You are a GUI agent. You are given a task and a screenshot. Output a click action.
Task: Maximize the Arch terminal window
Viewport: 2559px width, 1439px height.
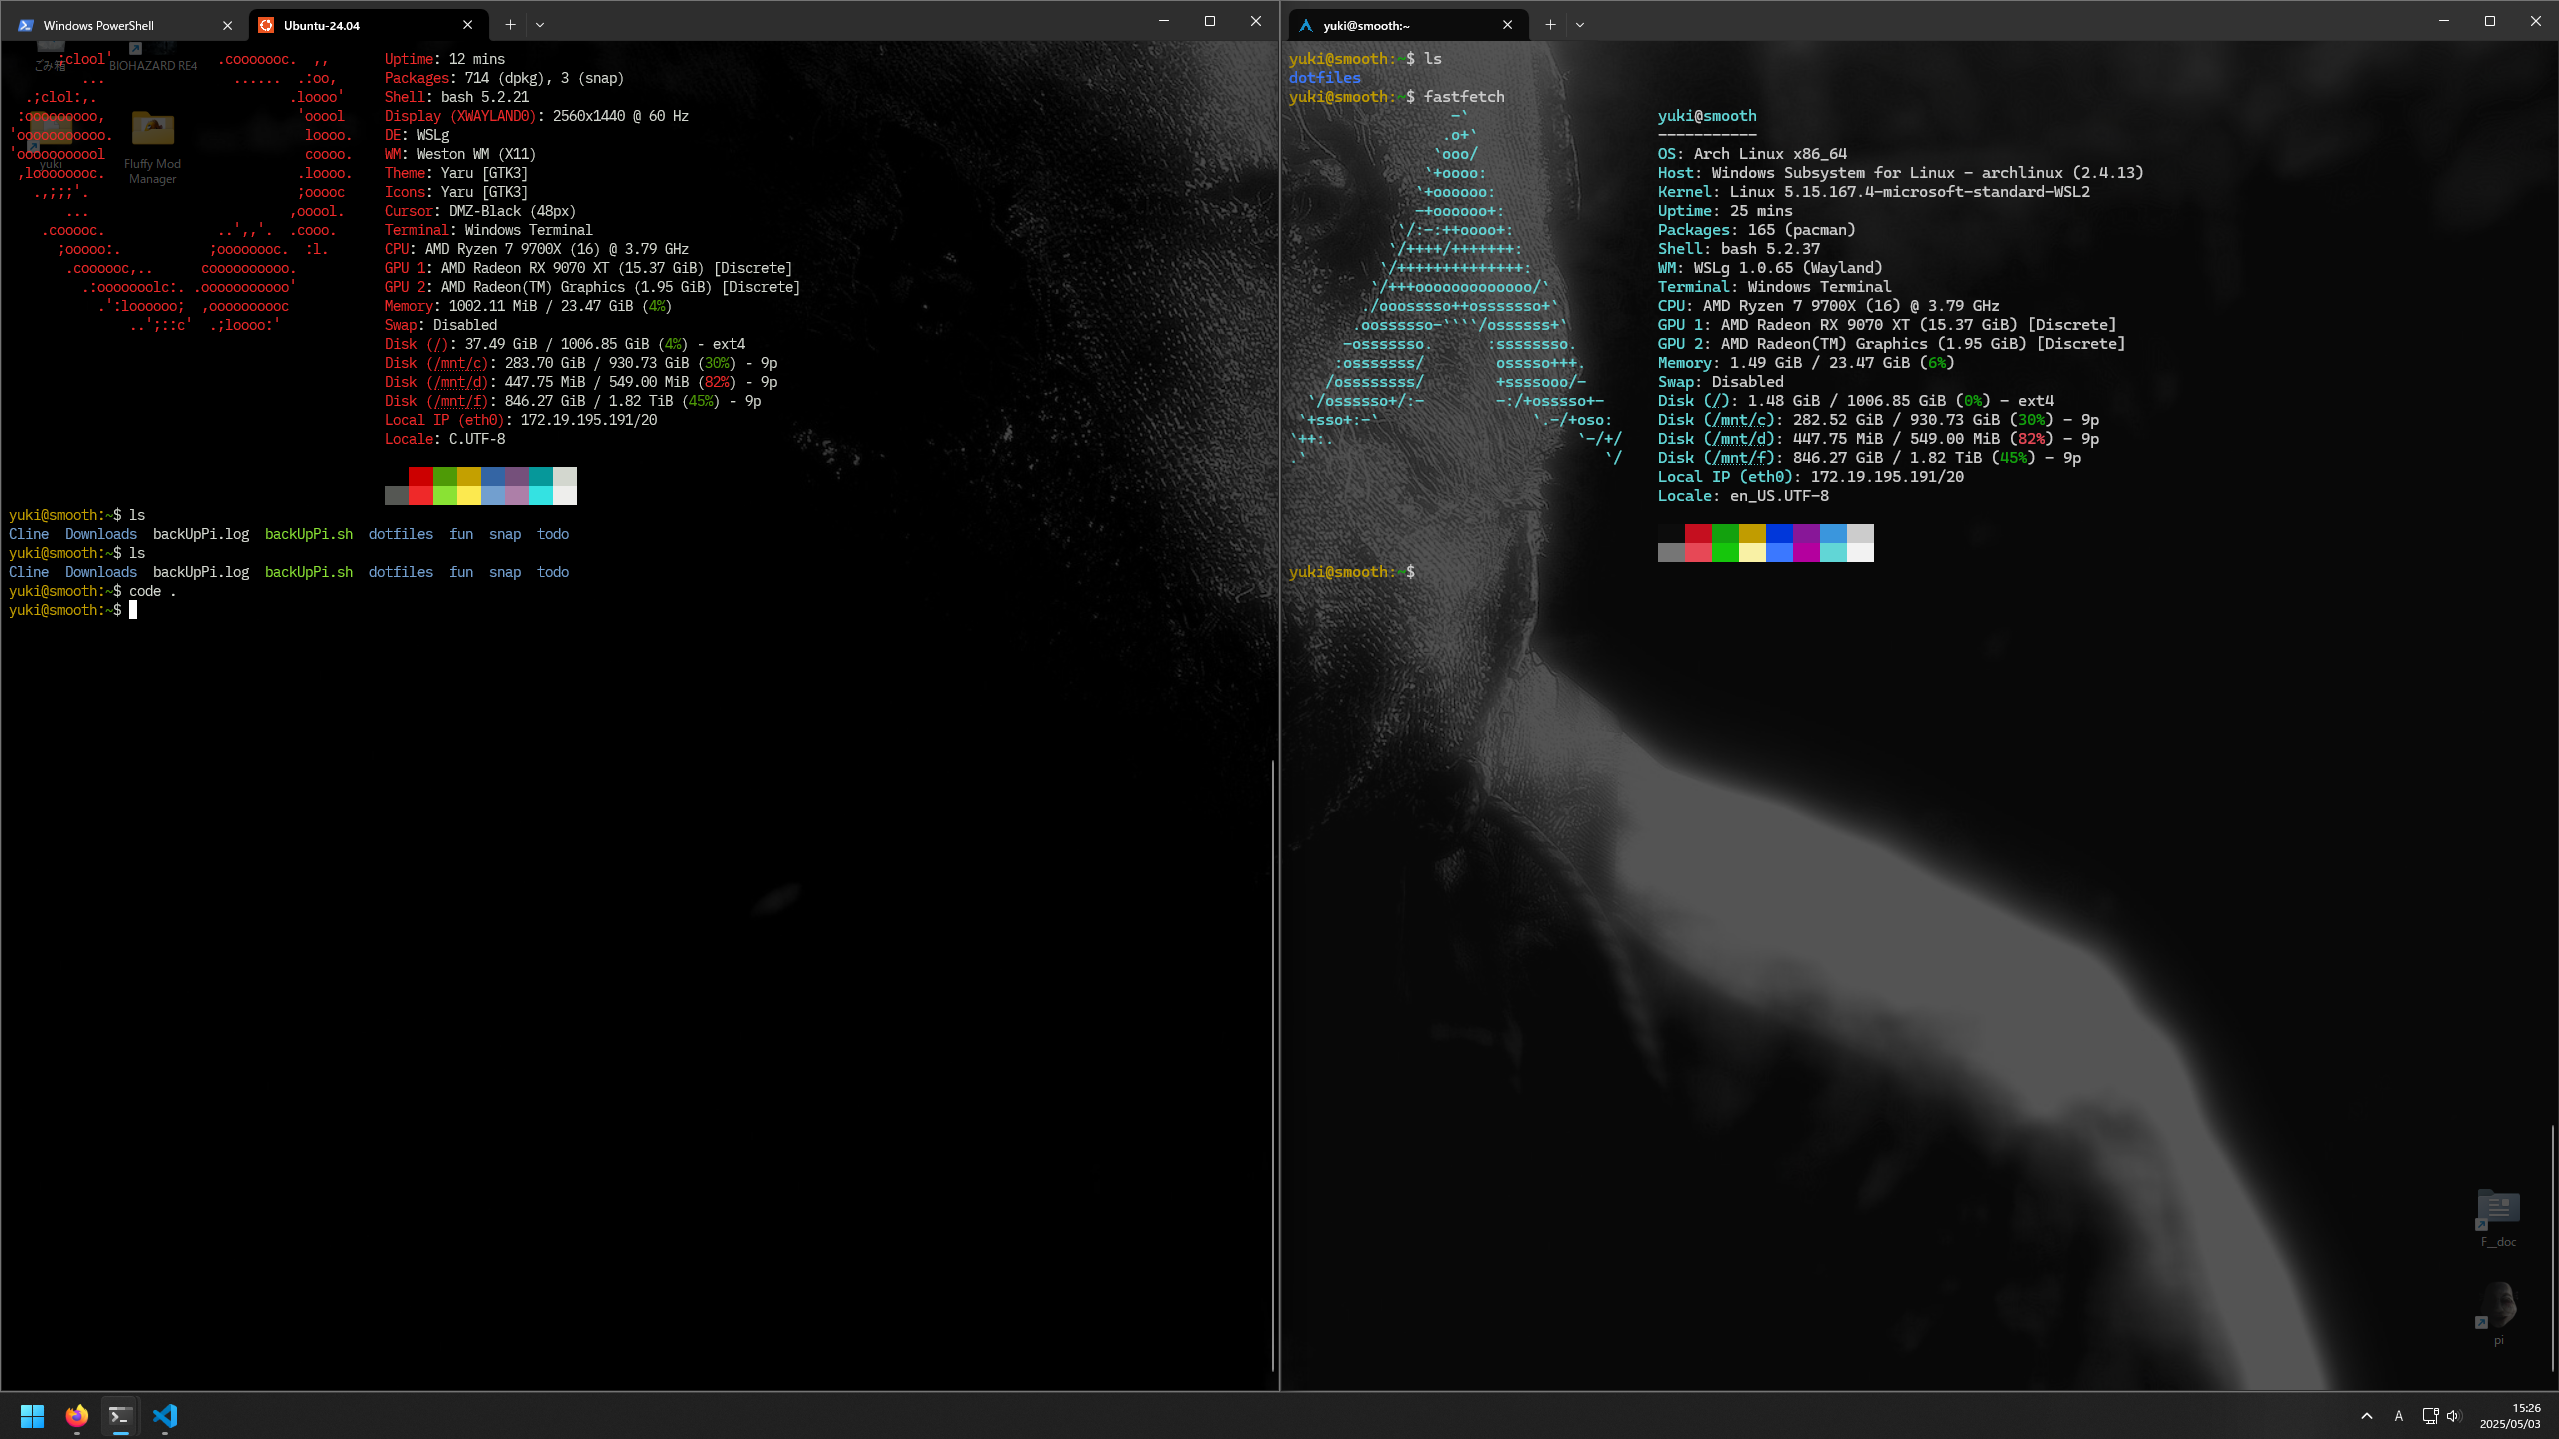(2490, 21)
